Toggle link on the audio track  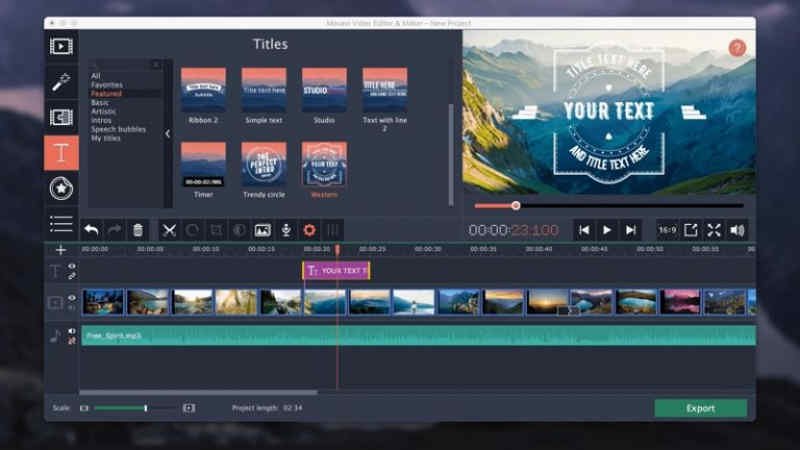pyautogui.click(x=72, y=340)
